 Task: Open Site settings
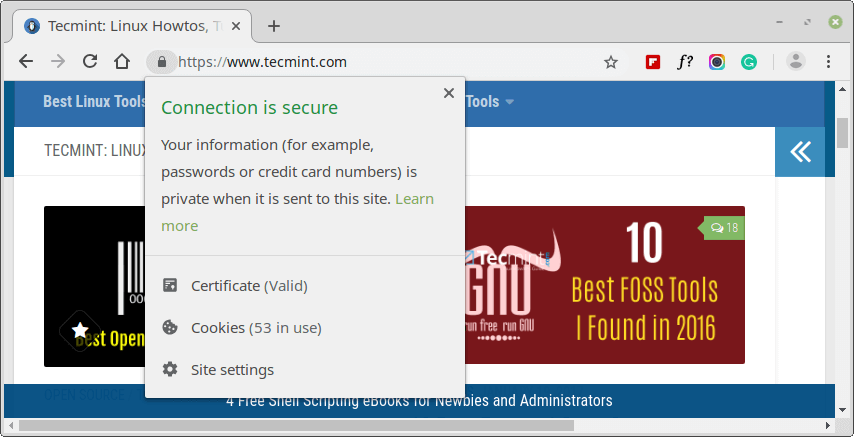pos(218,370)
